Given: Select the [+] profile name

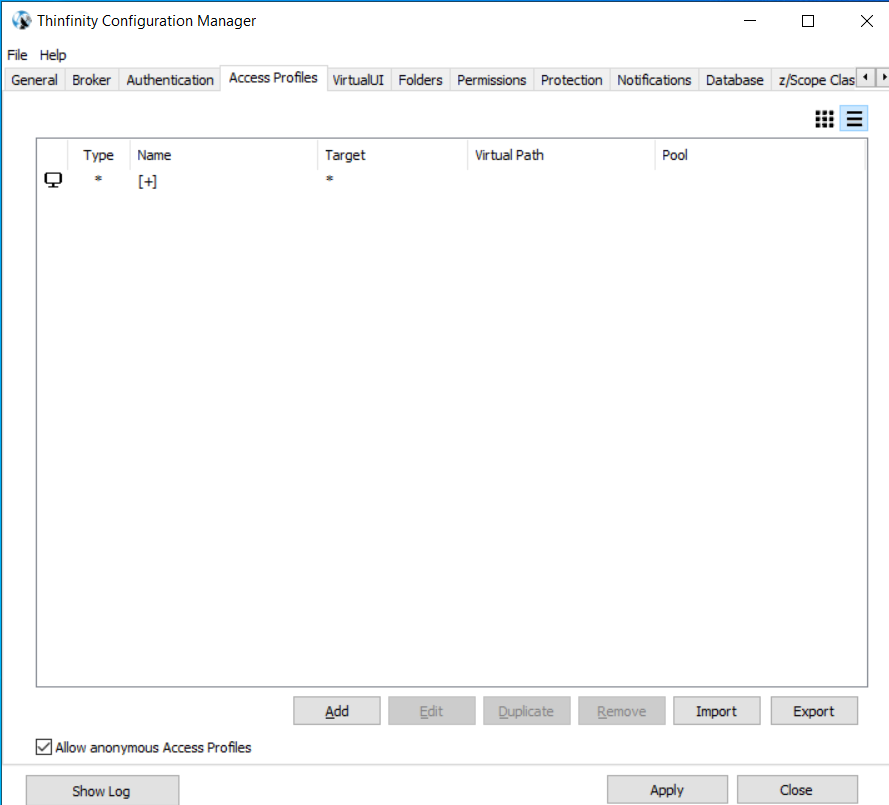Looking at the screenshot, I should (x=147, y=181).
